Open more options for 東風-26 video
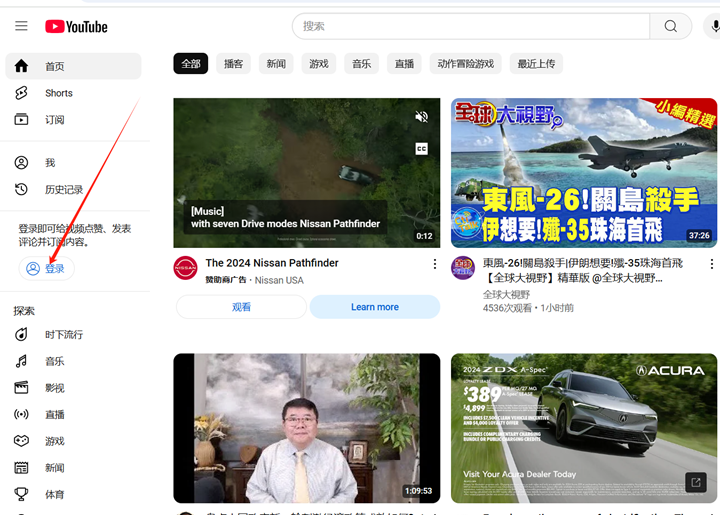The width and height of the screenshot is (720, 515). tap(711, 264)
